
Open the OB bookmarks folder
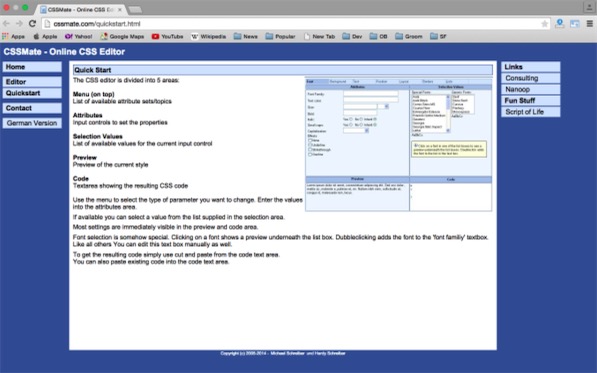(x=378, y=37)
